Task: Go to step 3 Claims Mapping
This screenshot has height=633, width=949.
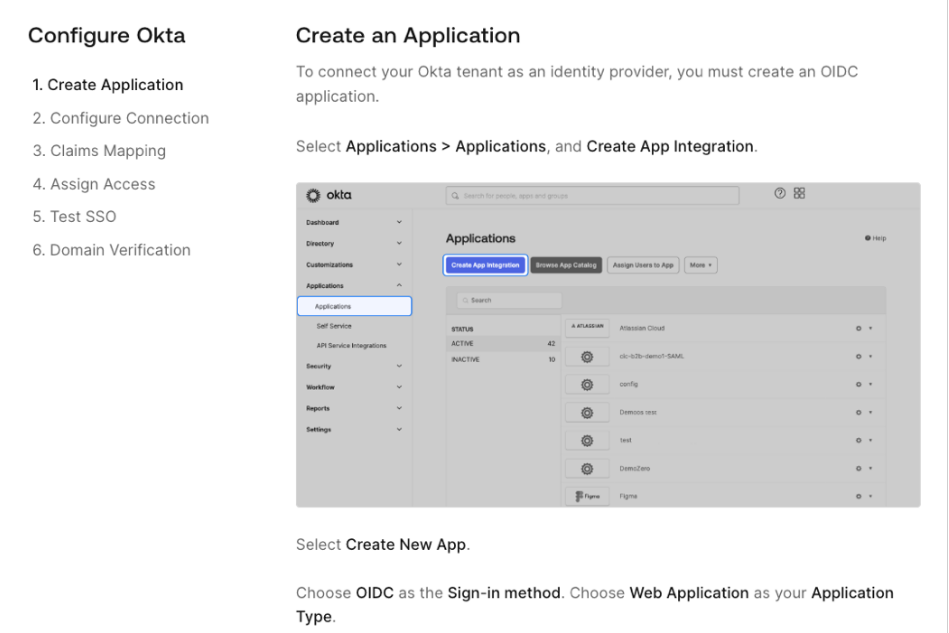Action: pyautogui.click(x=99, y=151)
